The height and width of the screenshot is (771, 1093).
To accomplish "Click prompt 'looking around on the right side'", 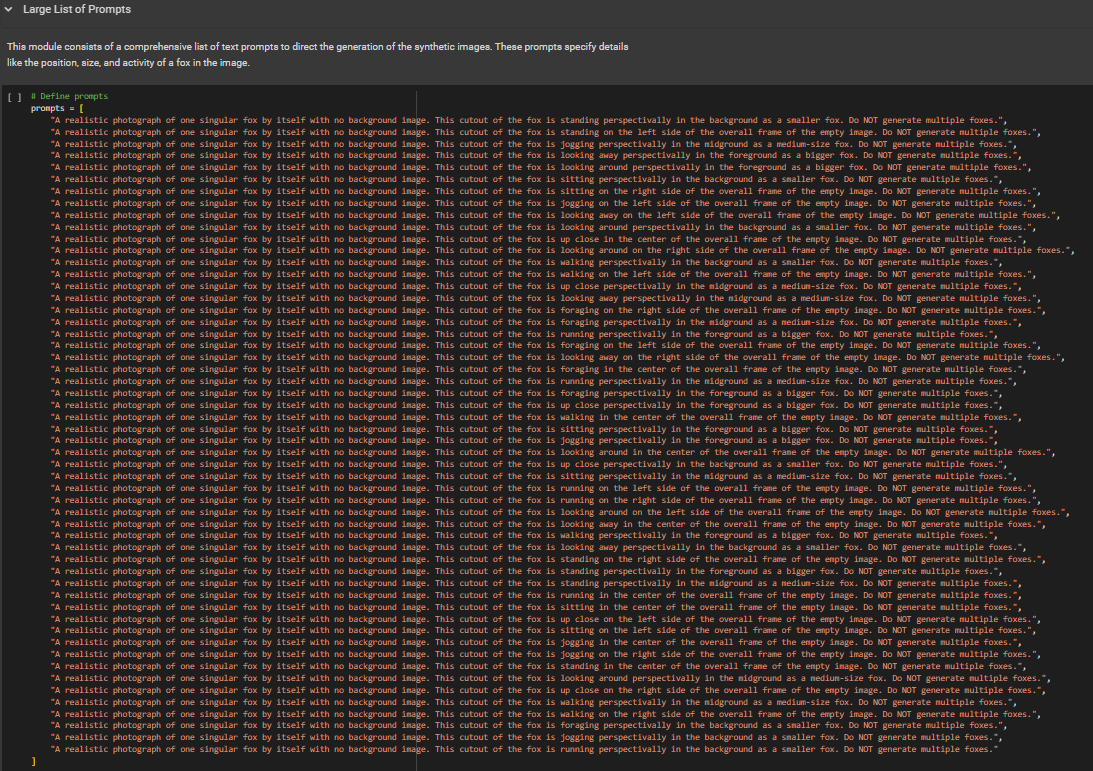I will point(563,250).
